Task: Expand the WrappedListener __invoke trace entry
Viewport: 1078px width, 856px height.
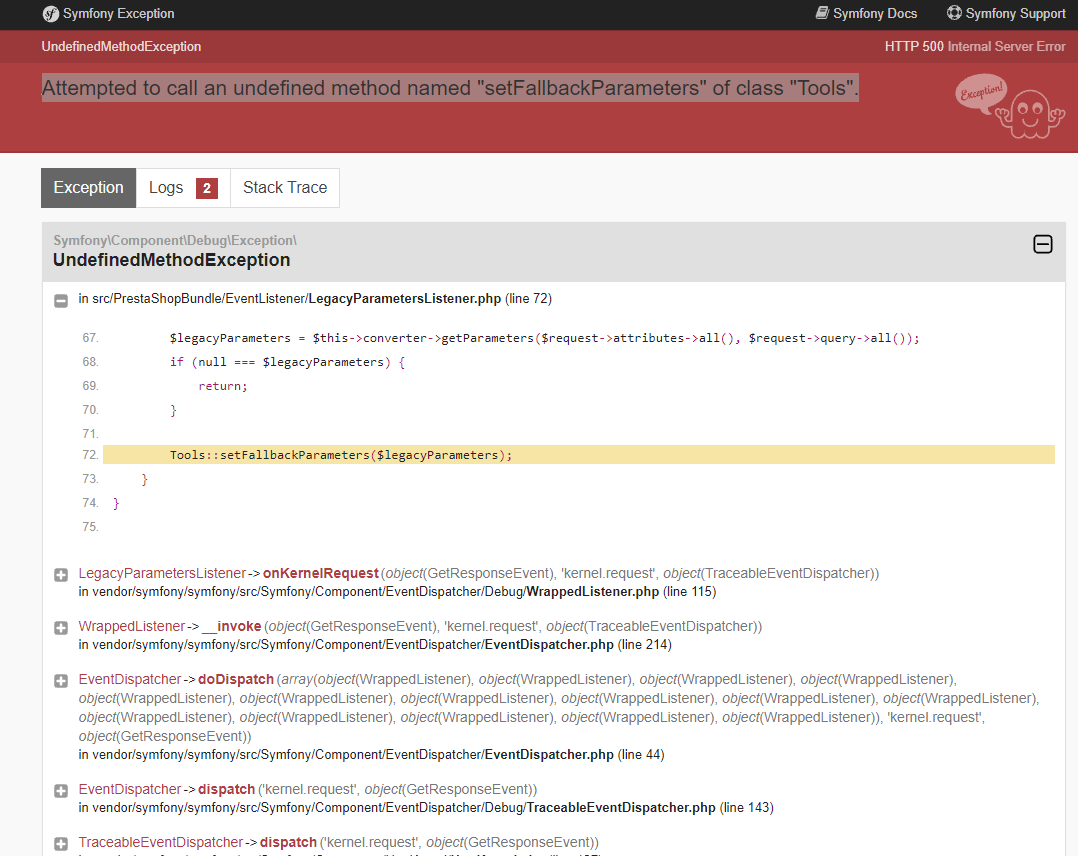Action: (61, 628)
